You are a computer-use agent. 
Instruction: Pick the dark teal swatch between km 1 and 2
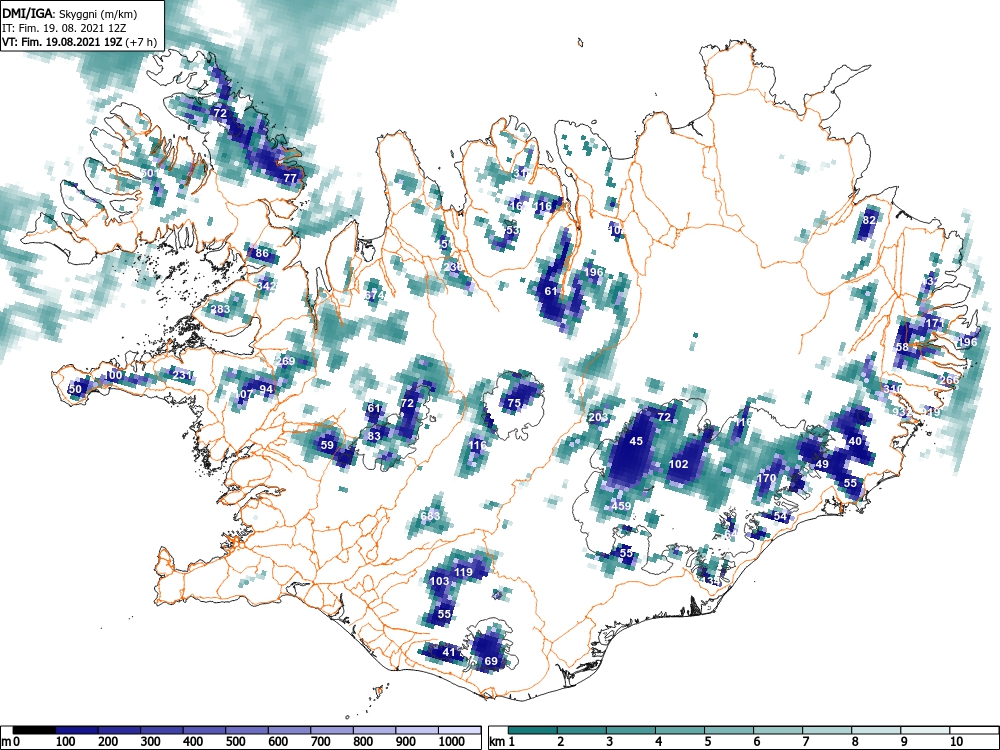533,730
